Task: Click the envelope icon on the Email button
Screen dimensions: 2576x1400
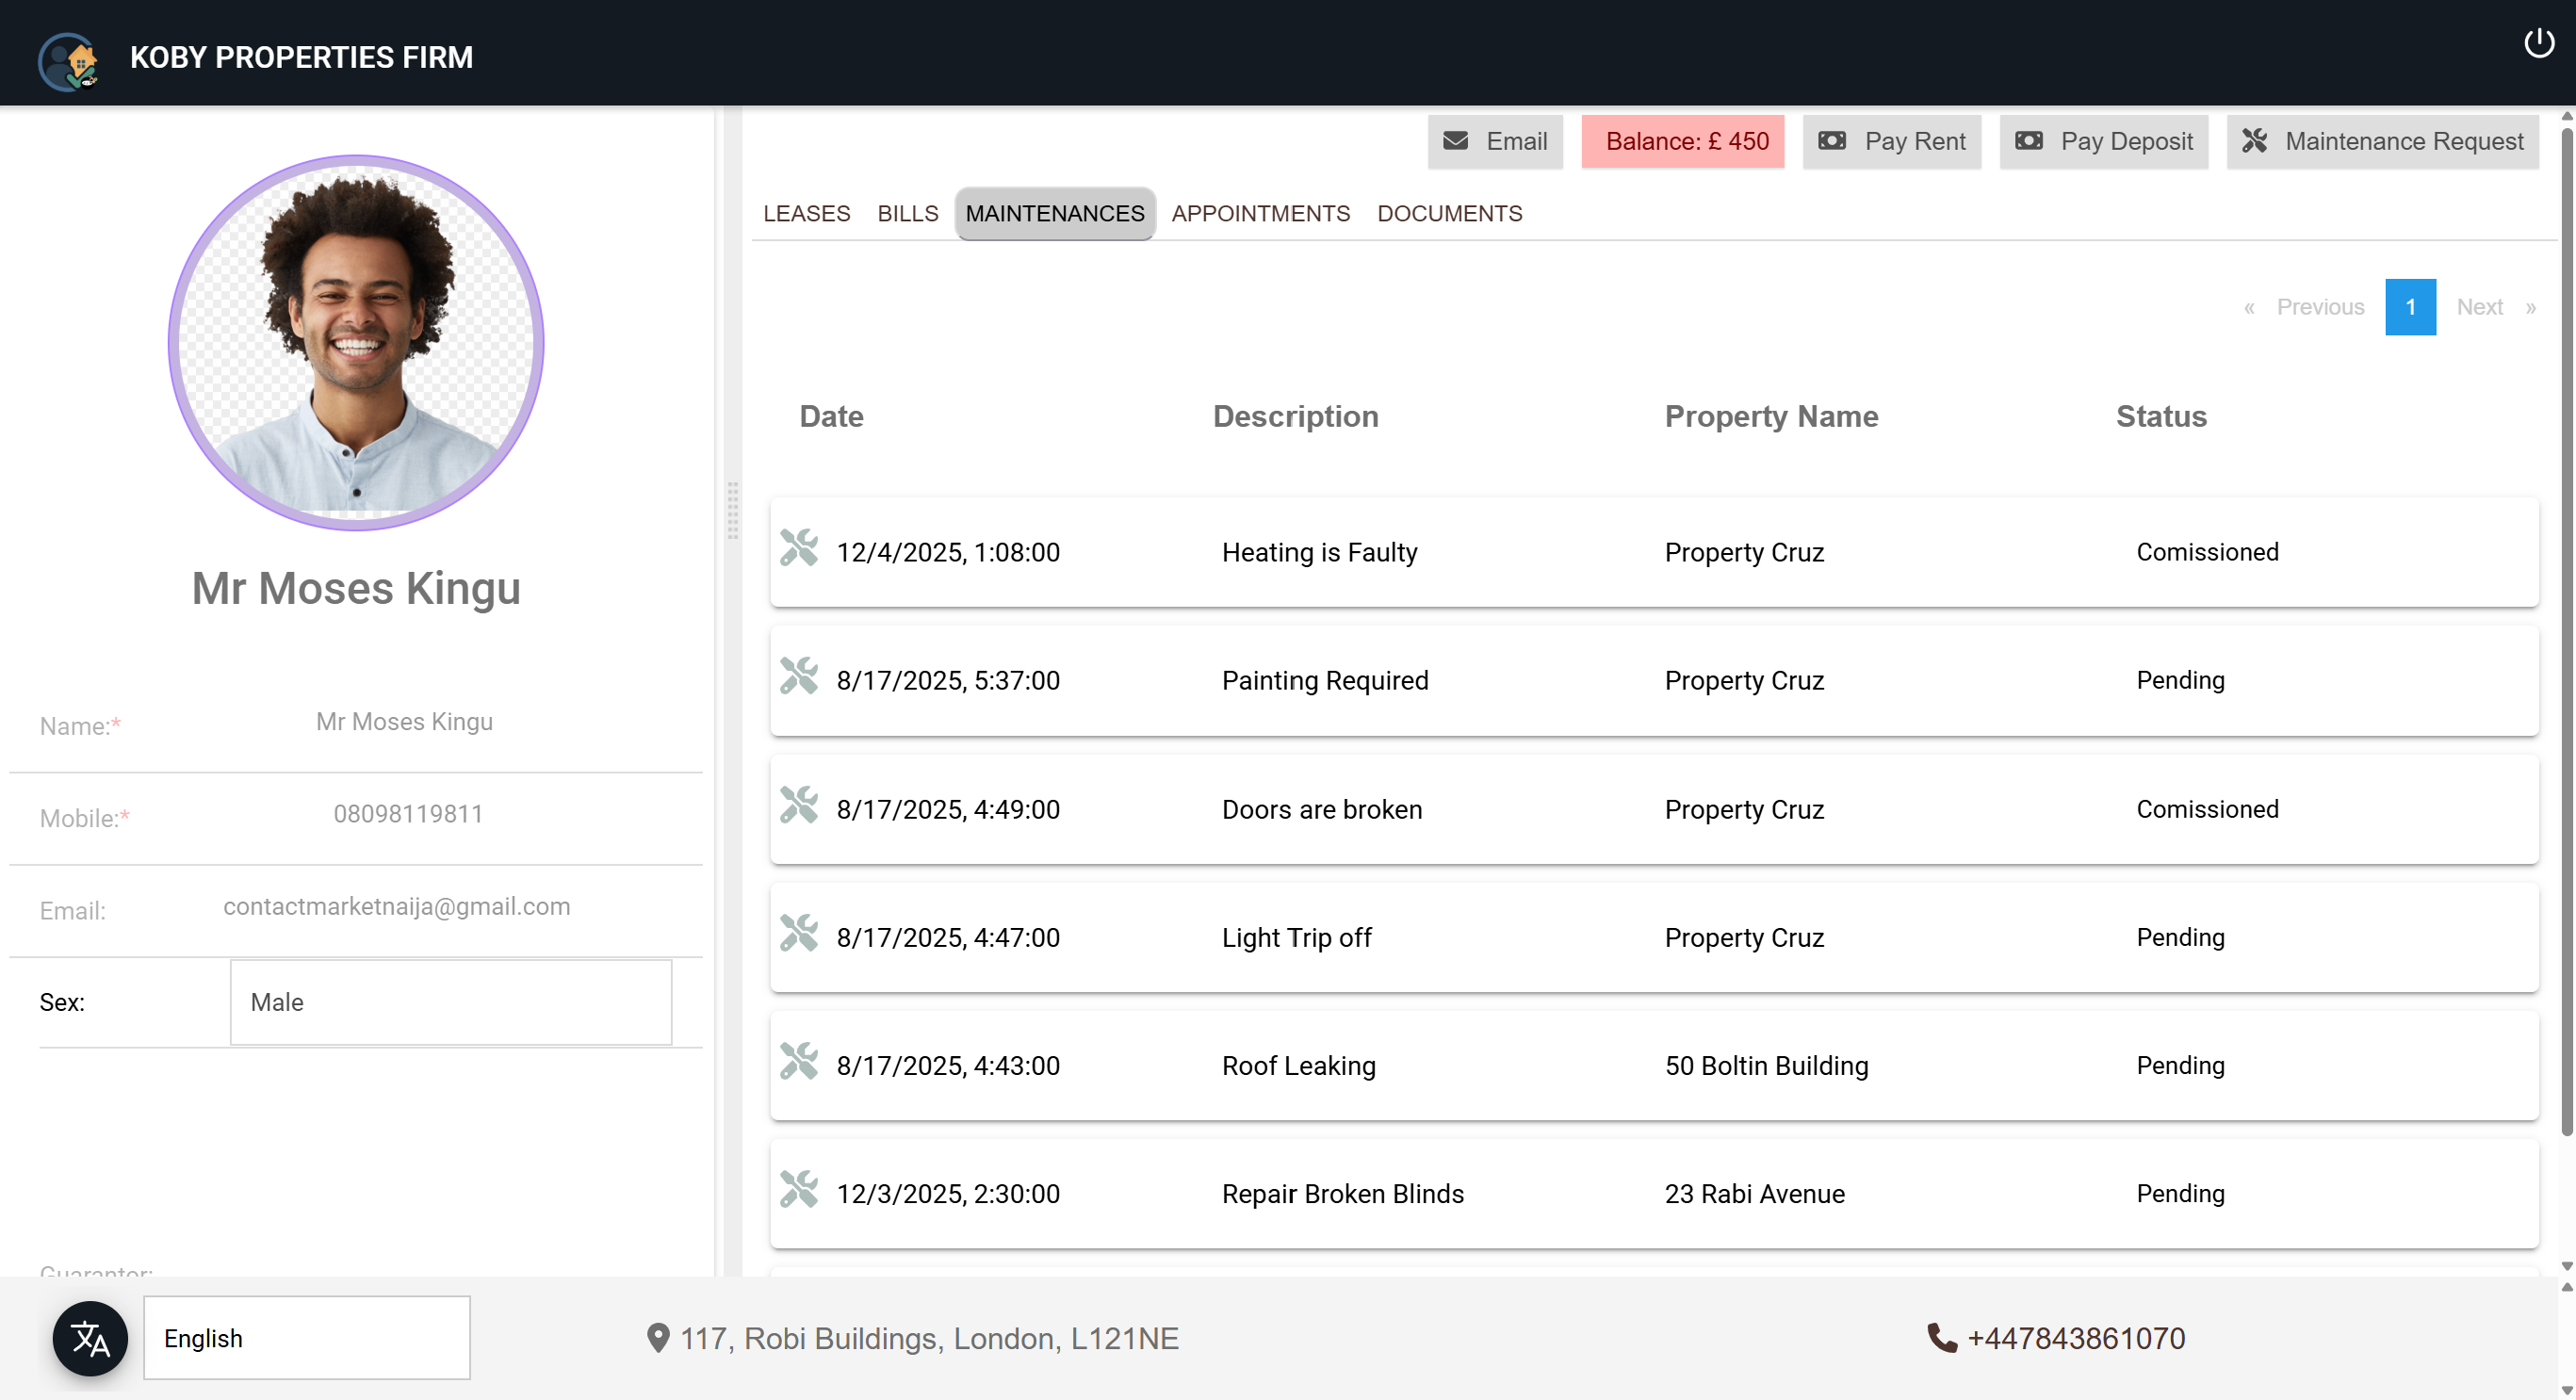Action: tap(1456, 141)
